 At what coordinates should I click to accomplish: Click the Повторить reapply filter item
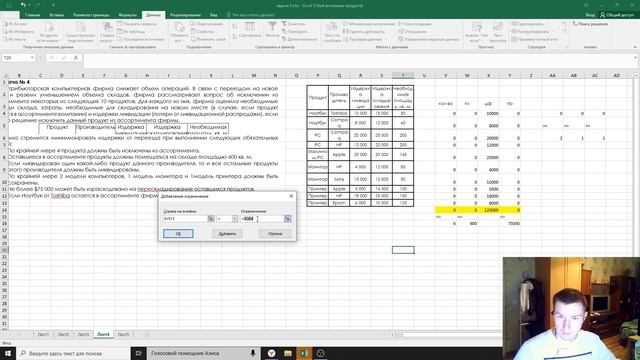pos(295,31)
